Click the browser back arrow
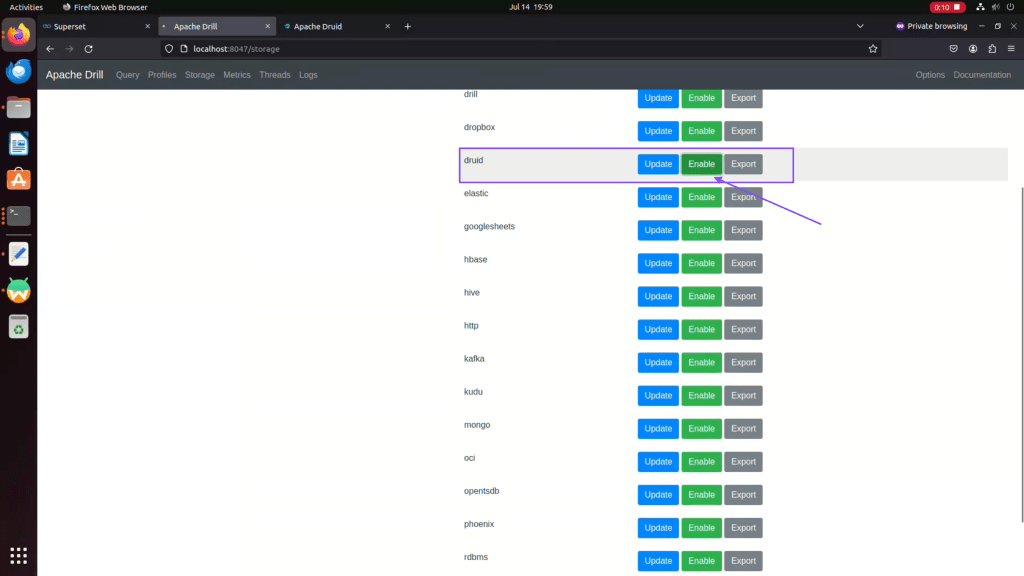1024x576 pixels. pos(50,48)
